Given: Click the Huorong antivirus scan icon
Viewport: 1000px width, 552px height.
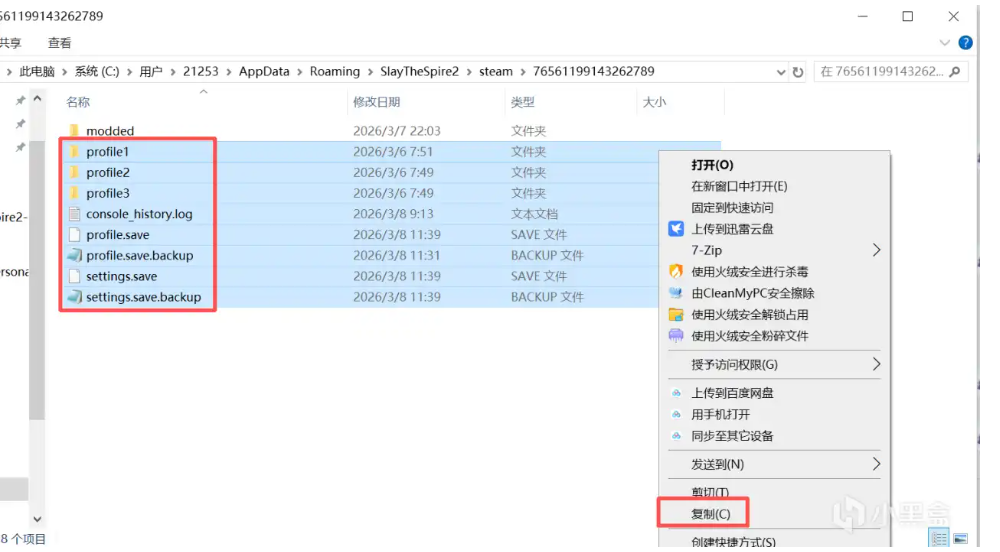Looking at the screenshot, I should coord(676,271).
